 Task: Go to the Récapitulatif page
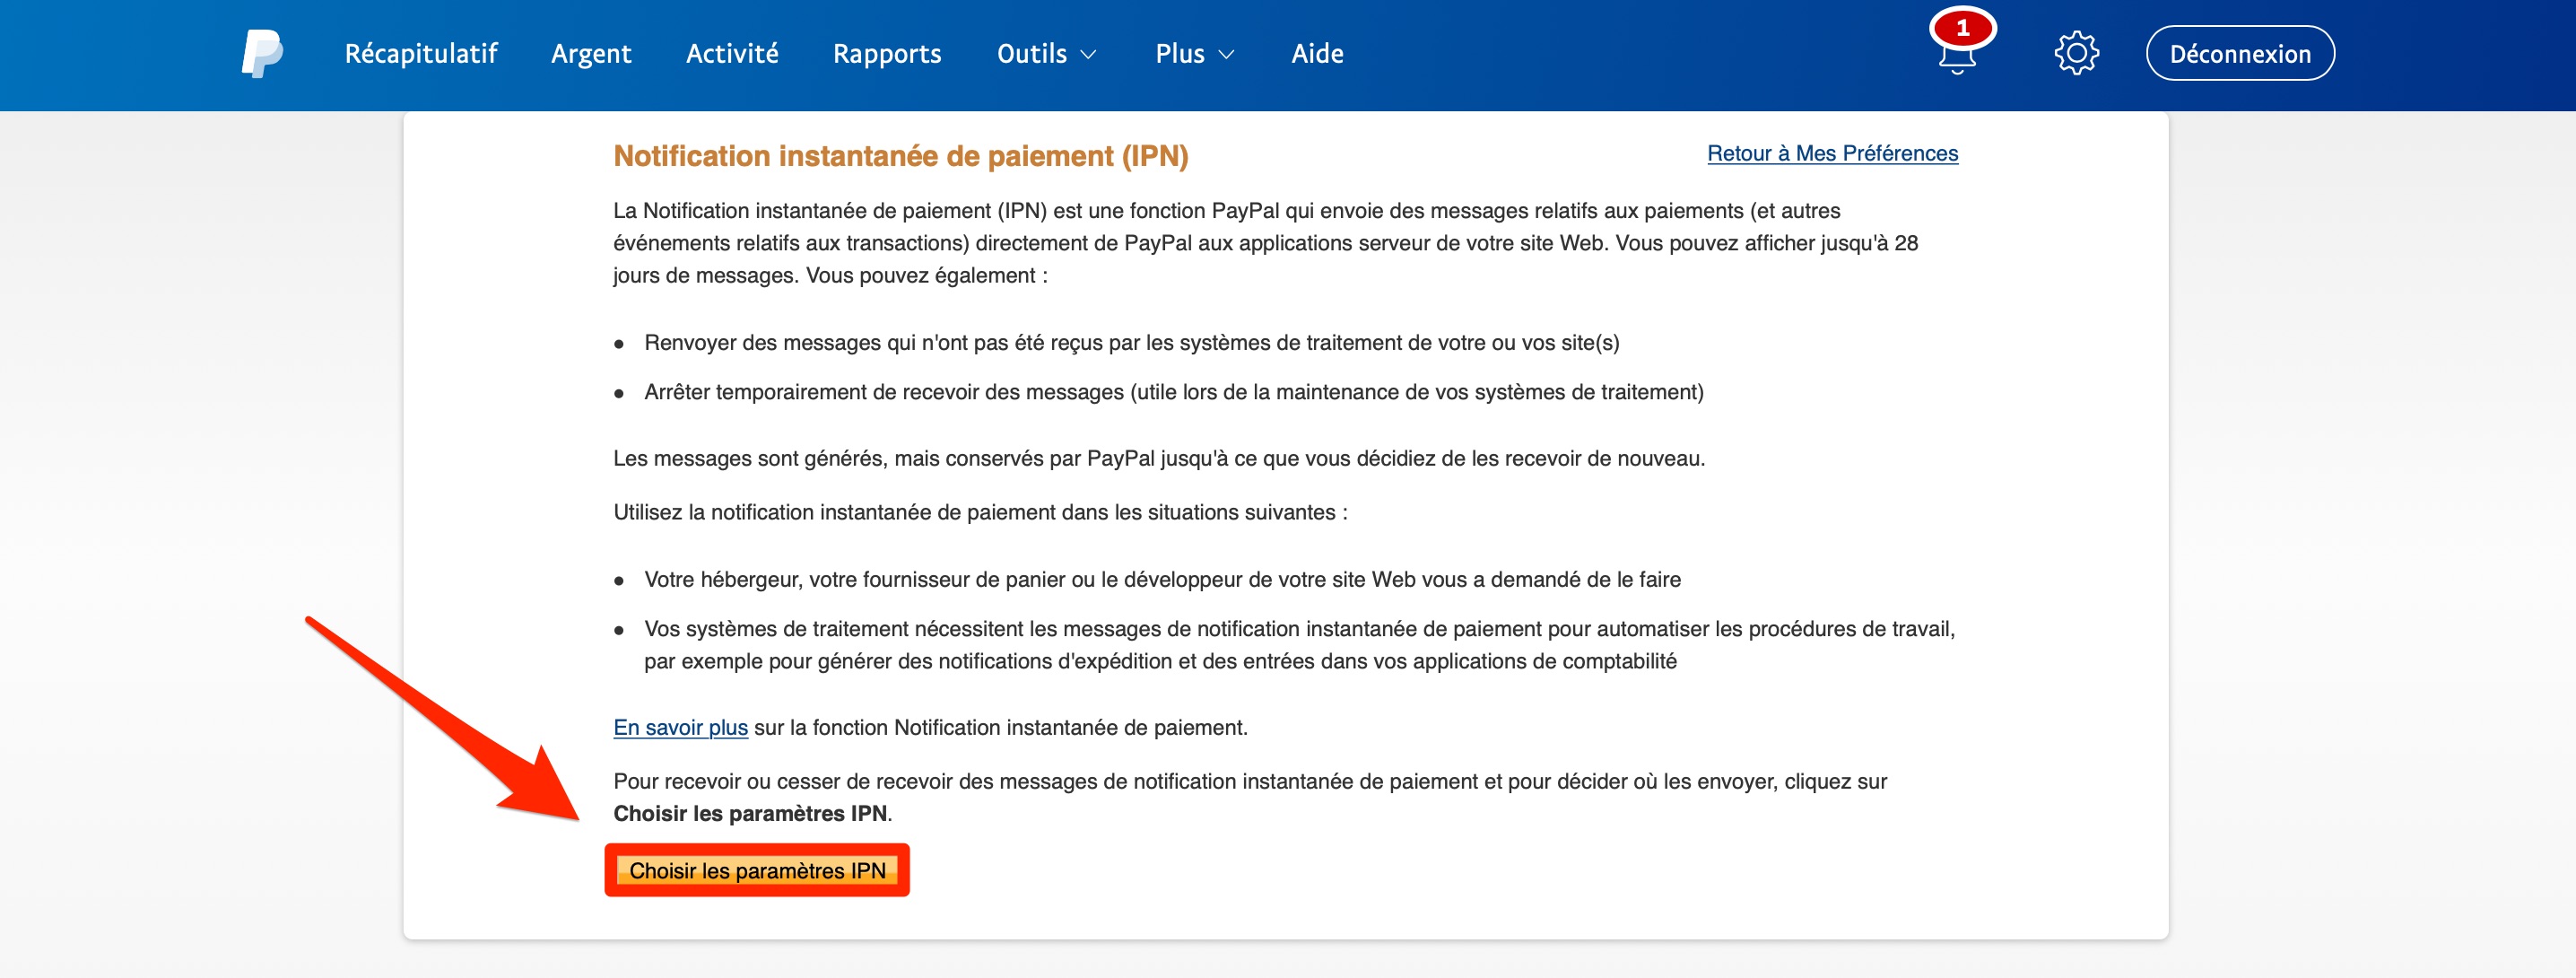pos(420,54)
